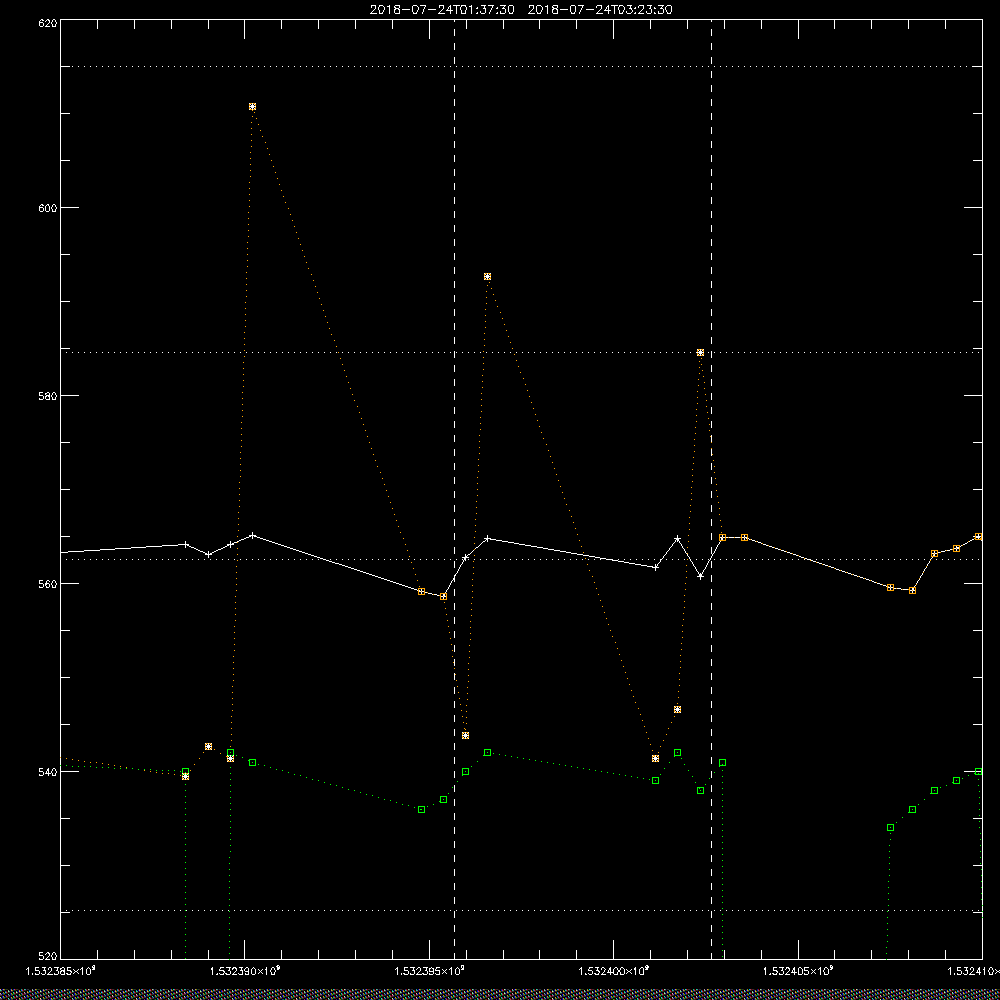This screenshot has height=1000, width=1000.
Task: Select the 520 y-axis label
Action: [48, 956]
